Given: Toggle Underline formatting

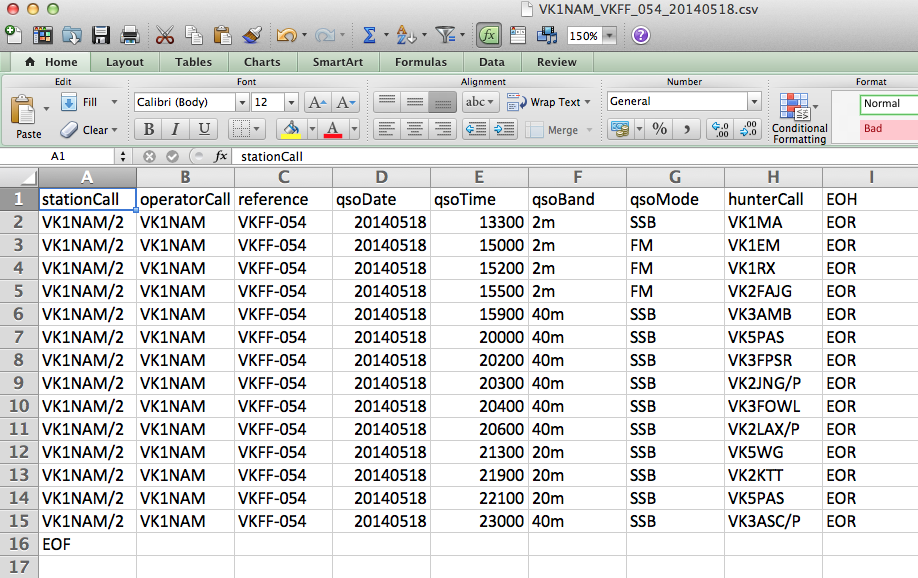Looking at the screenshot, I should click(204, 129).
